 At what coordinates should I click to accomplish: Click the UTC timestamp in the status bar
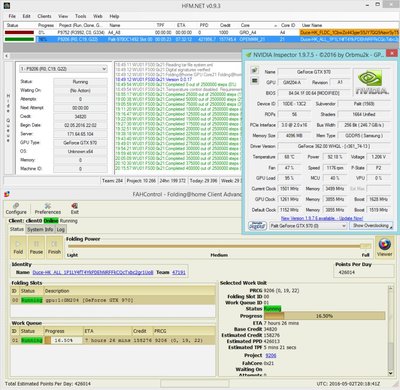coord(348,384)
